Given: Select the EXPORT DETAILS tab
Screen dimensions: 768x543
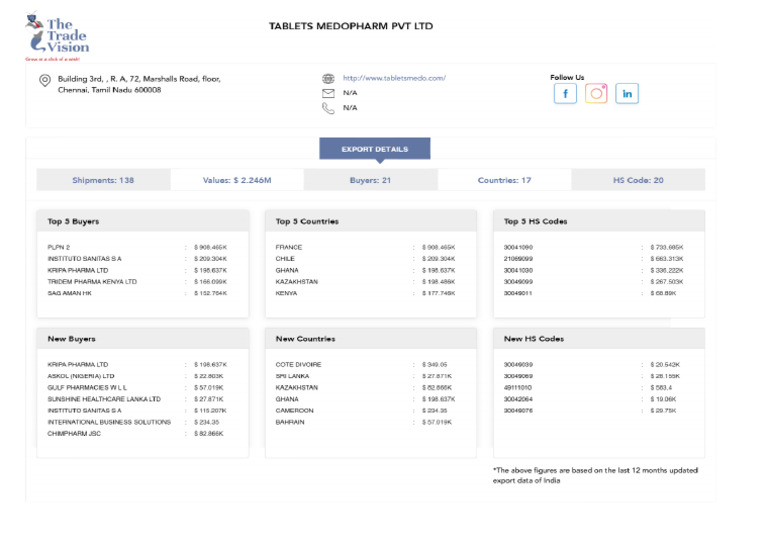Looking at the screenshot, I should (375, 149).
